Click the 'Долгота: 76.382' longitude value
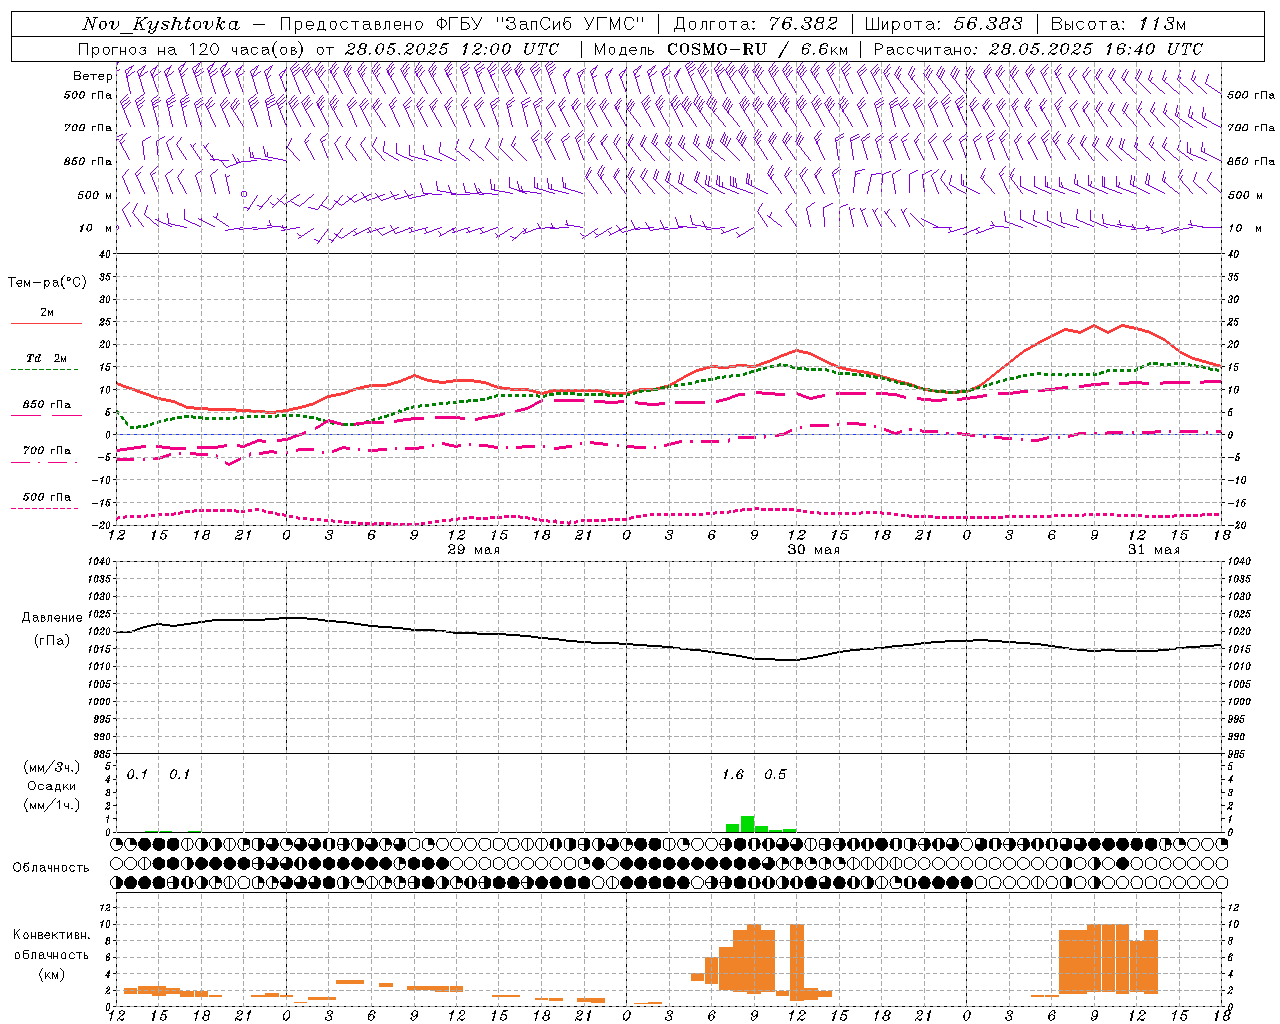Screen dimensions: 1280x1024 [755, 24]
